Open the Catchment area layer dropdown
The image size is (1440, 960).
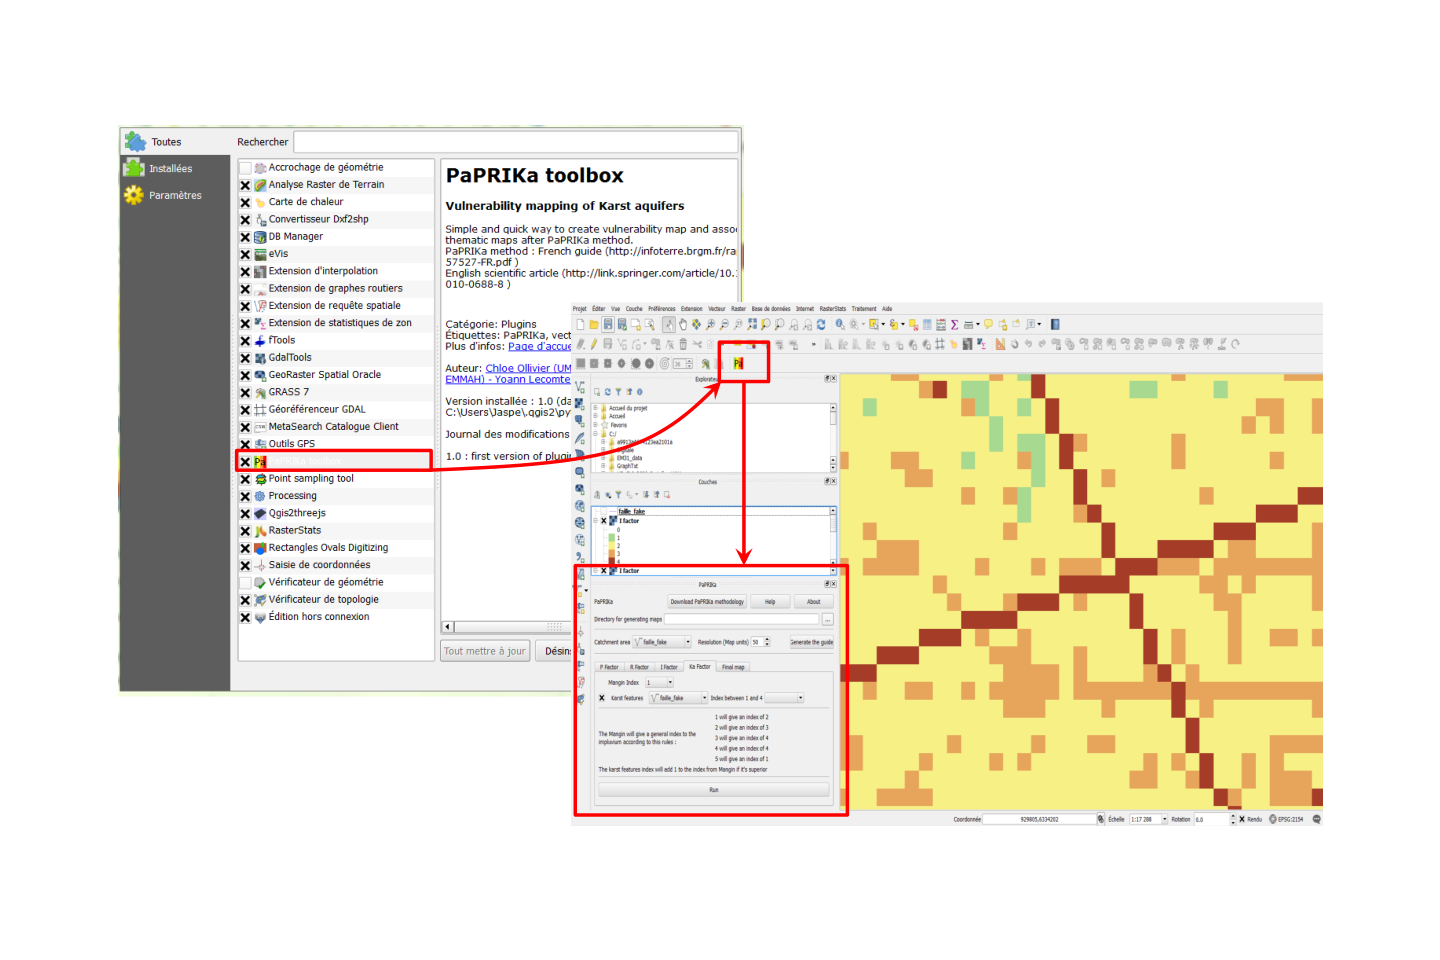[x=662, y=642]
